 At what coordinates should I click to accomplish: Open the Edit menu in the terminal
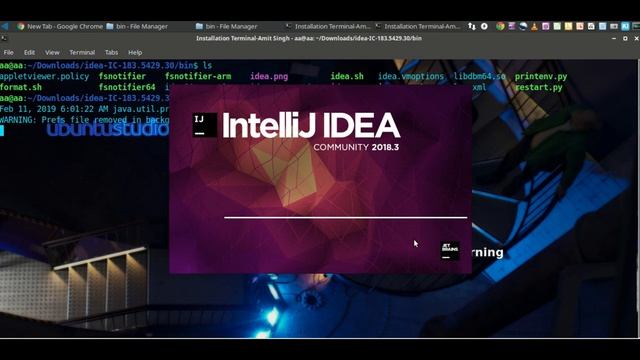29,53
